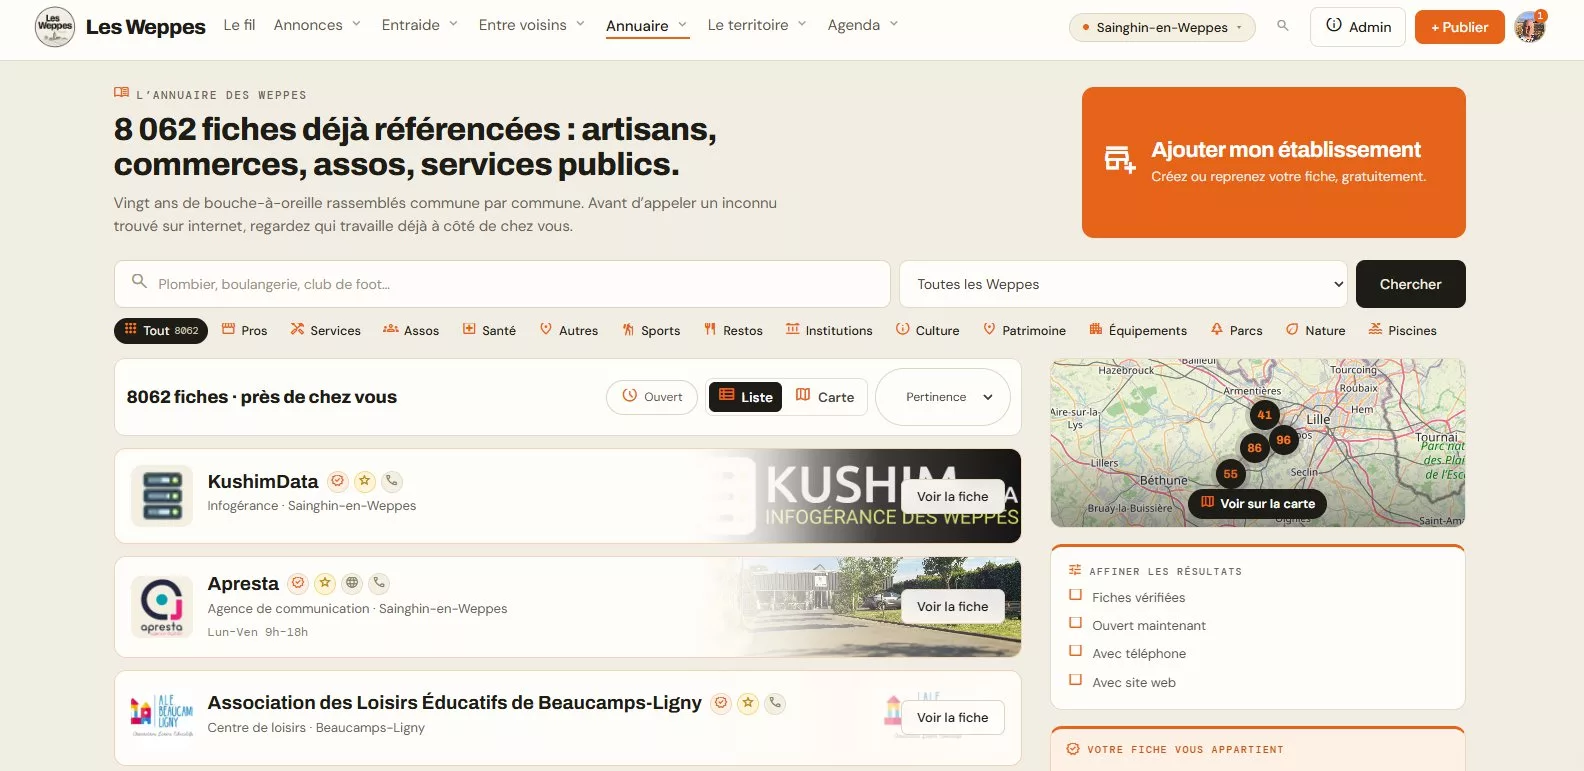Click the phone icon next to KushimData
Screen dimensions: 1584x771
pos(392,481)
